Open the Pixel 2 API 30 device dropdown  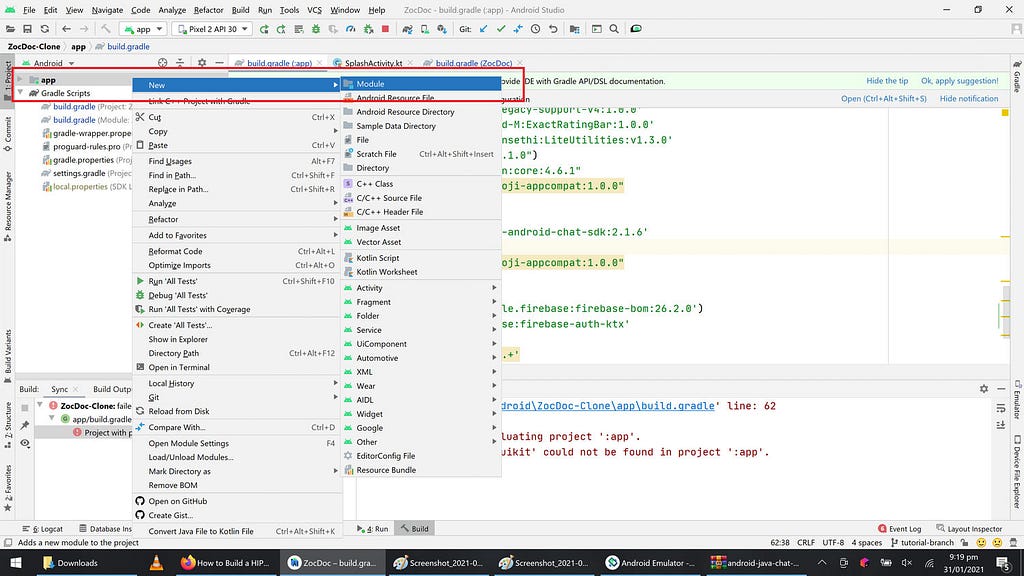click(x=212, y=29)
